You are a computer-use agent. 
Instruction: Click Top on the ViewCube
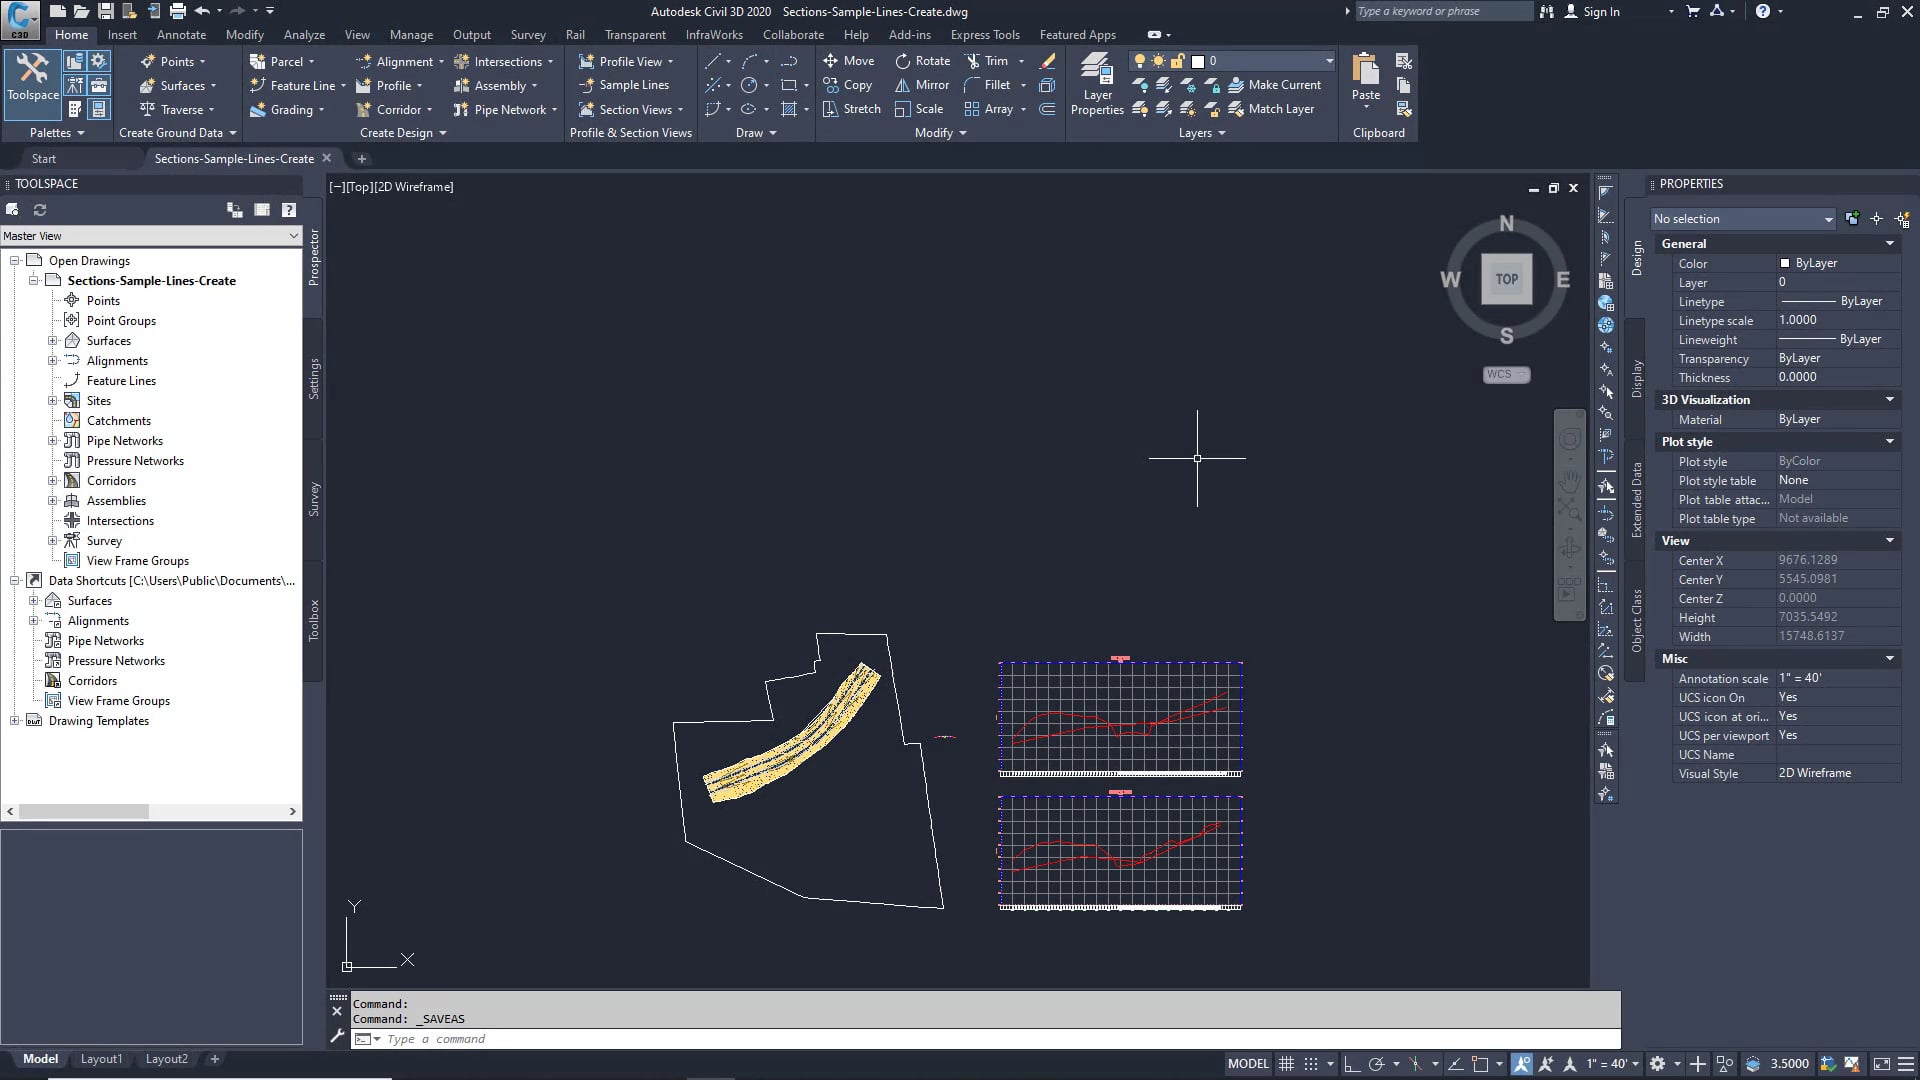(1507, 279)
